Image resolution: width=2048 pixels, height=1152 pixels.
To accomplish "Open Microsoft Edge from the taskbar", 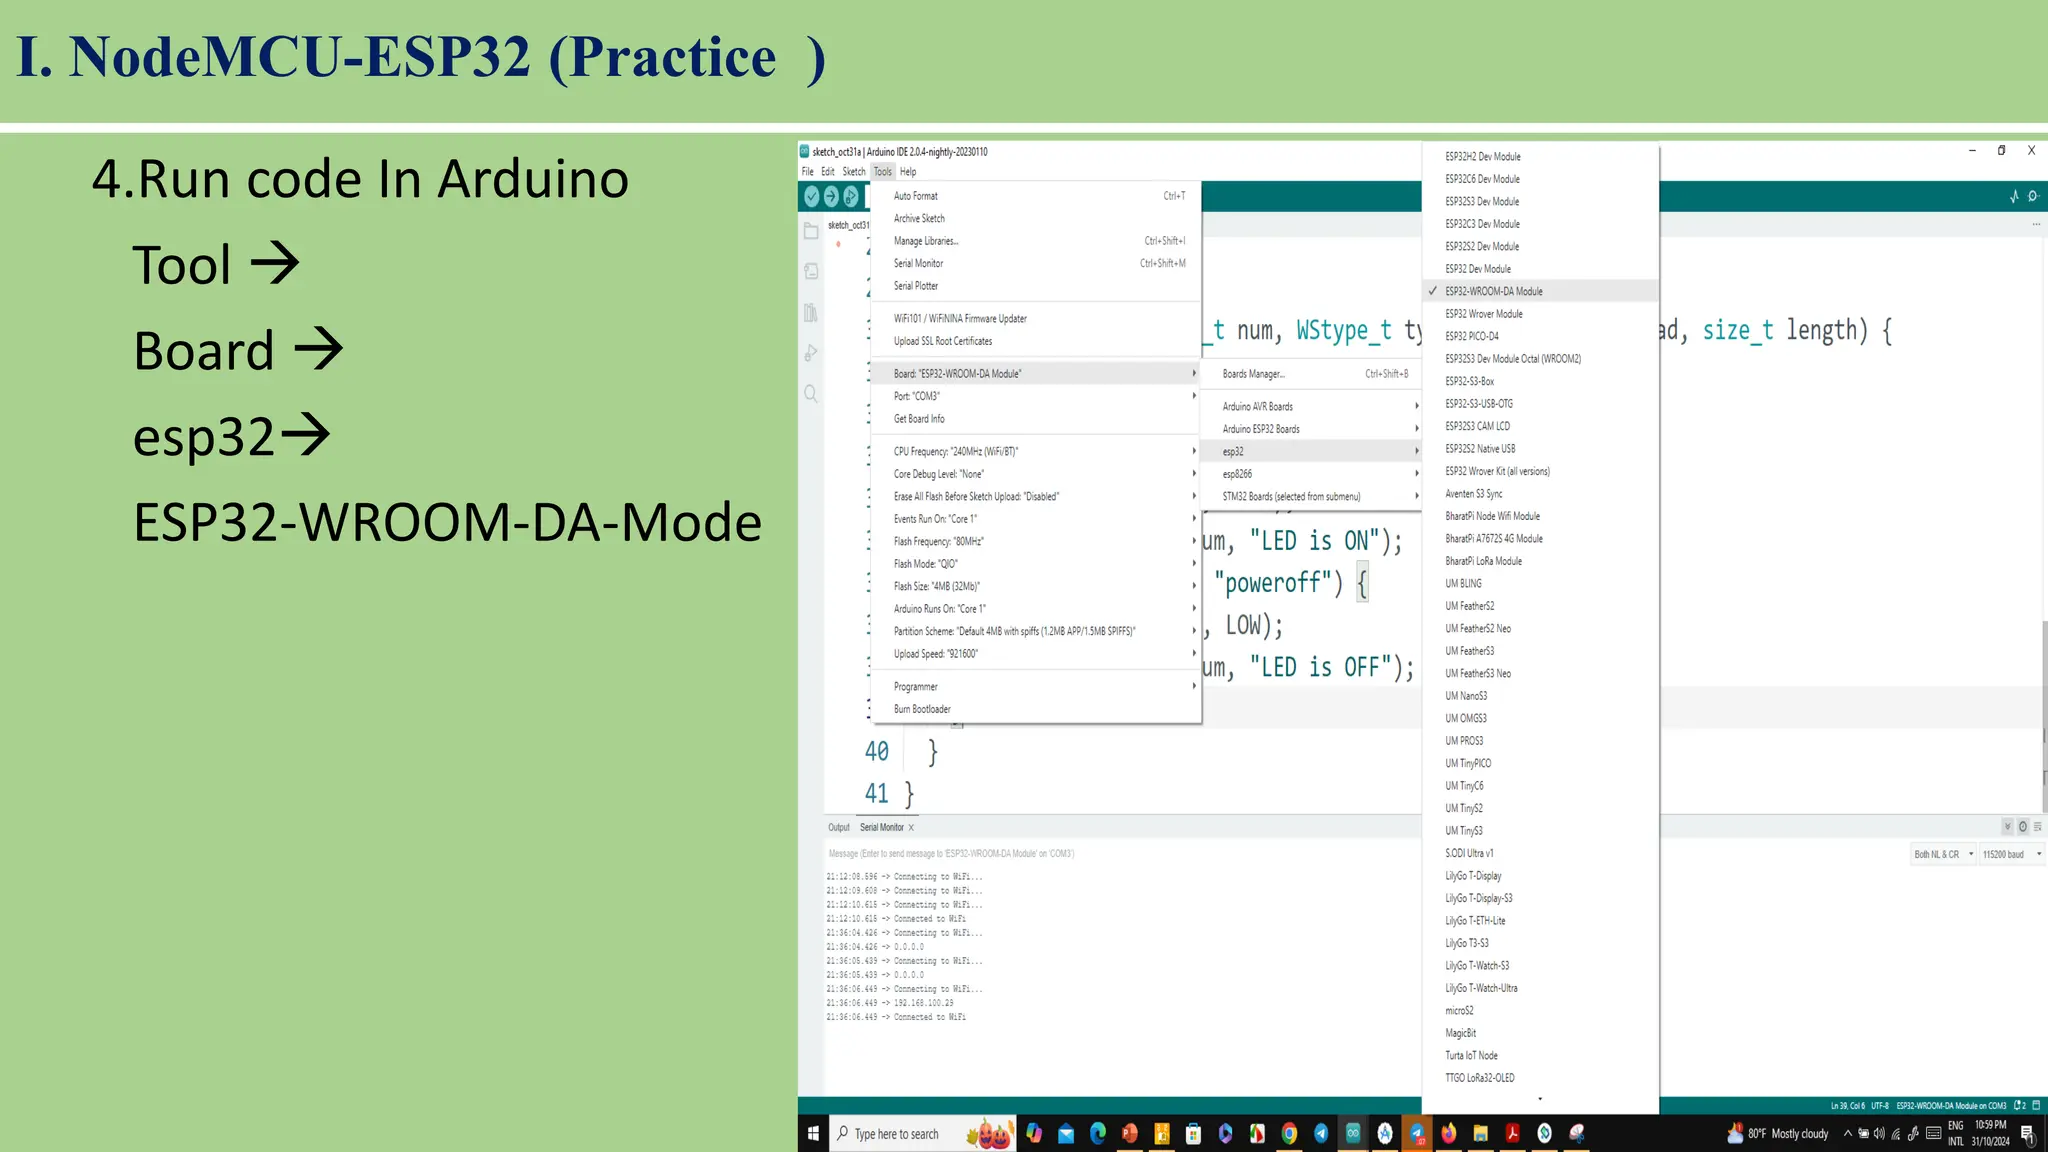I will 1097,1133.
